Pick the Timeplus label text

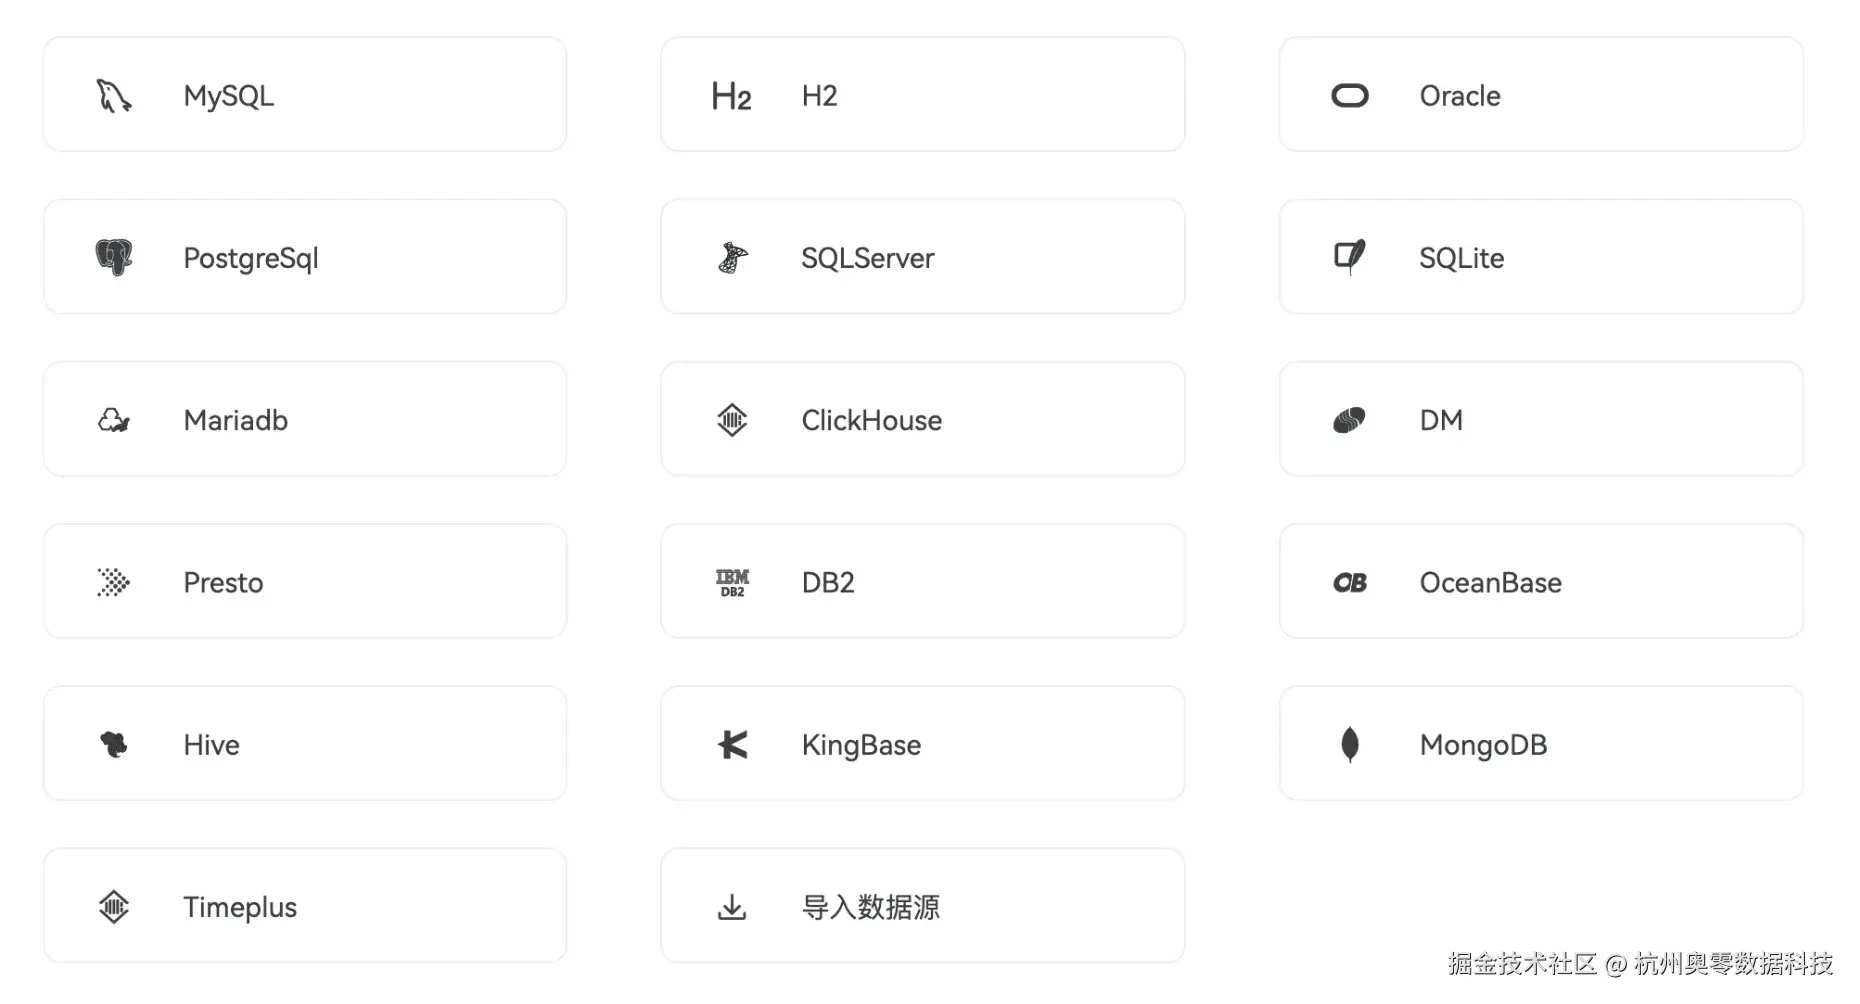pos(240,908)
